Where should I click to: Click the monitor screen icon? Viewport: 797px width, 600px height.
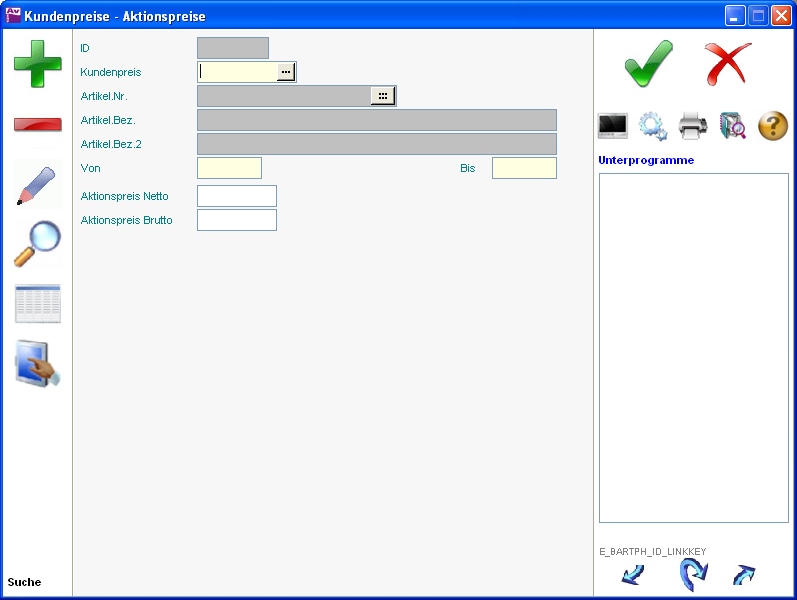(612, 126)
